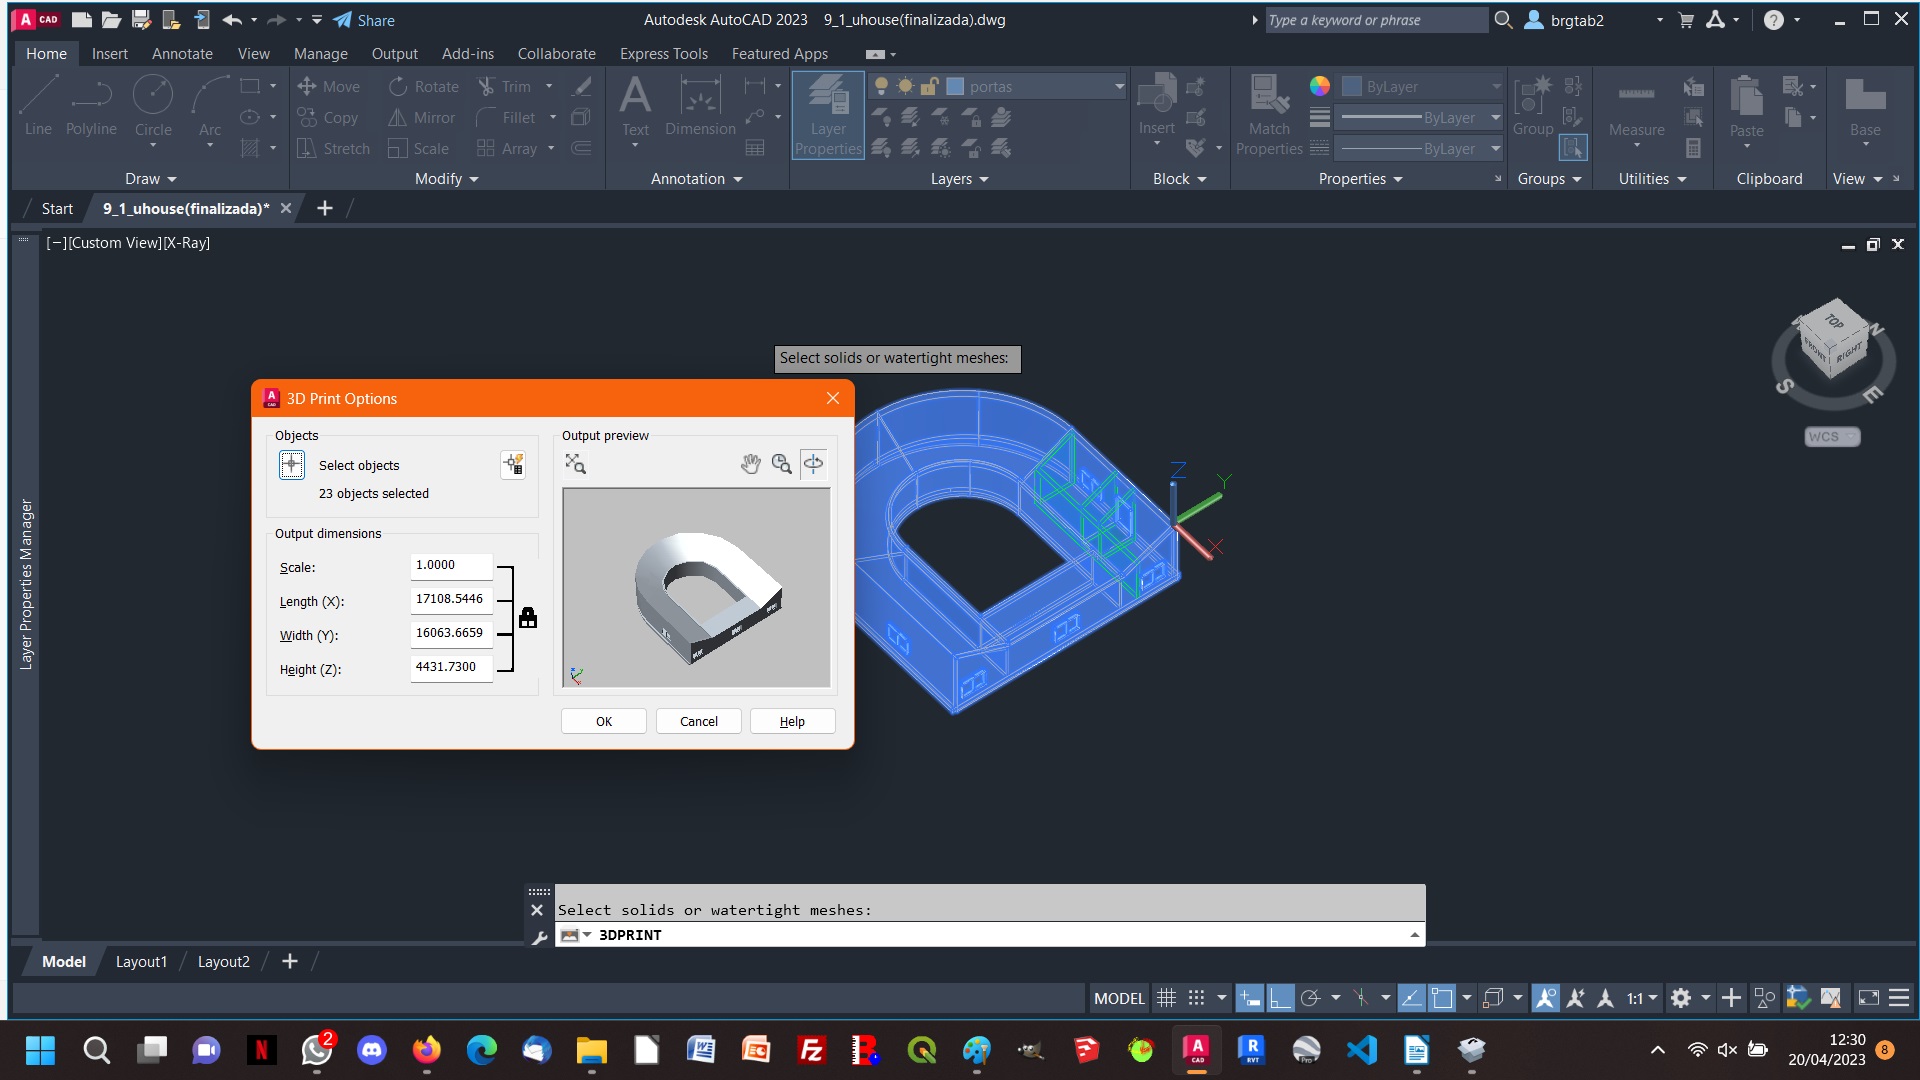Click the Share button in the title bar
Viewport: 1920px width, 1080px height.
(364, 20)
